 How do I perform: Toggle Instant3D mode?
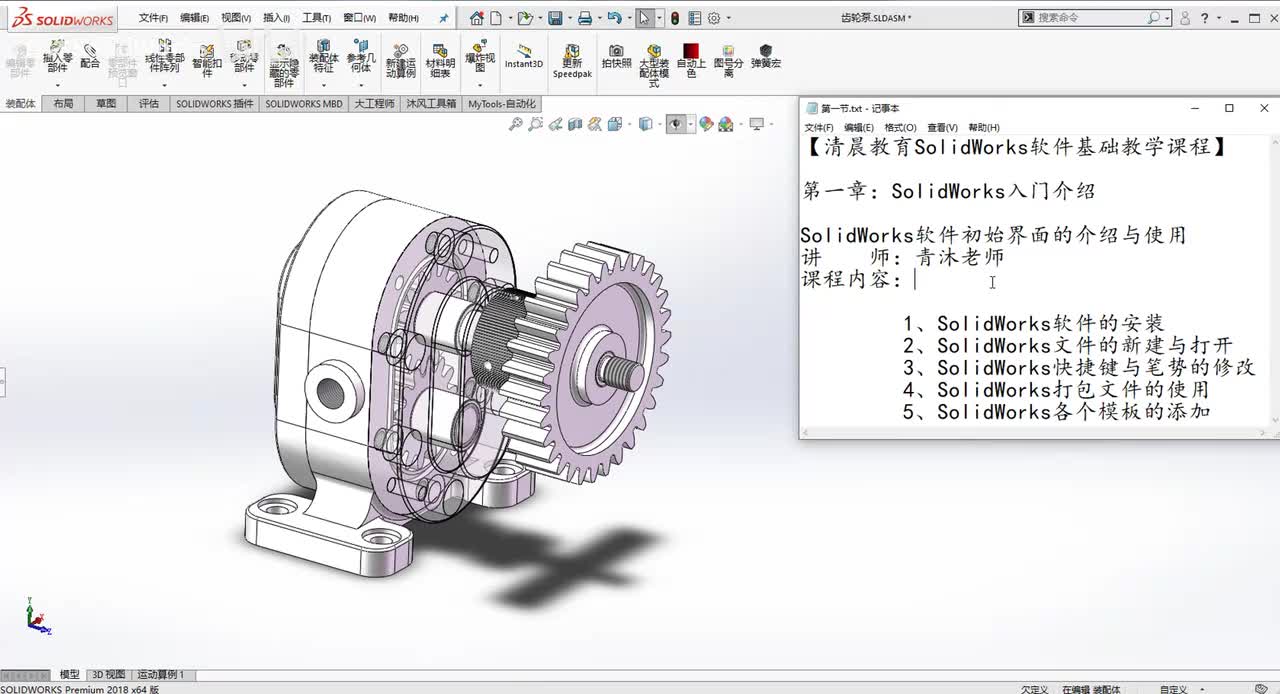point(523,56)
